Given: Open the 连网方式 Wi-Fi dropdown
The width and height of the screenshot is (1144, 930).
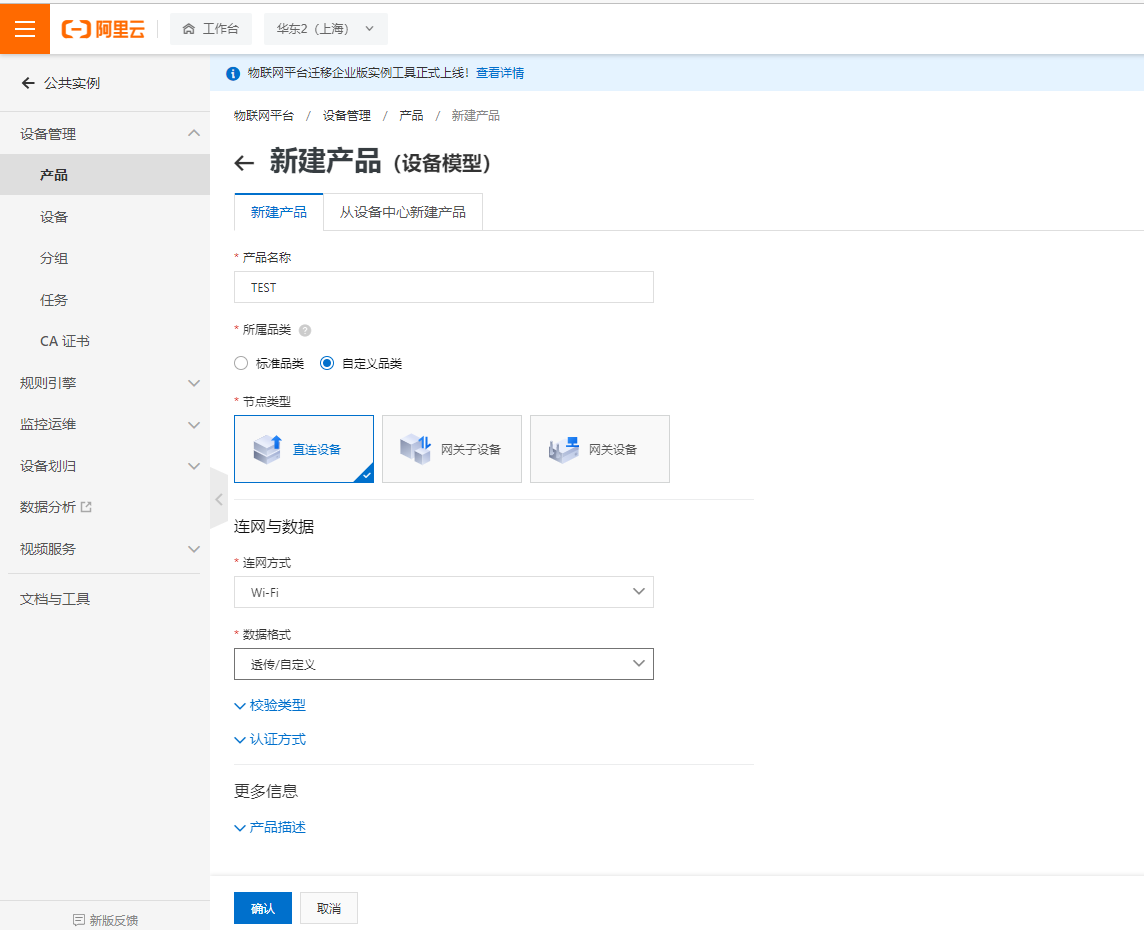Looking at the screenshot, I should pos(443,591).
